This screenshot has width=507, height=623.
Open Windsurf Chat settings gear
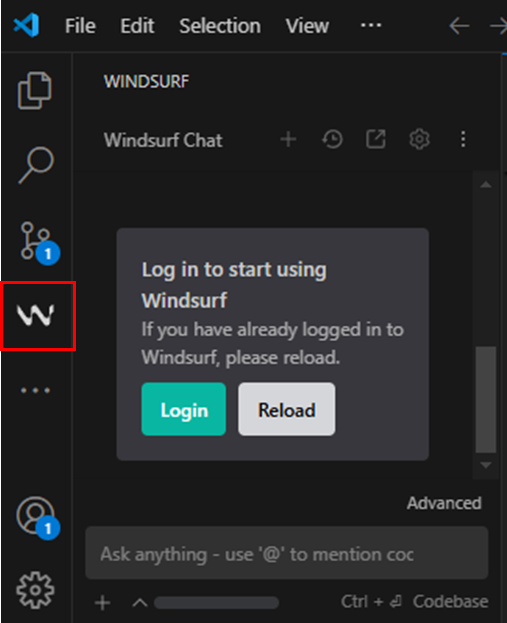pyautogui.click(x=420, y=139)
